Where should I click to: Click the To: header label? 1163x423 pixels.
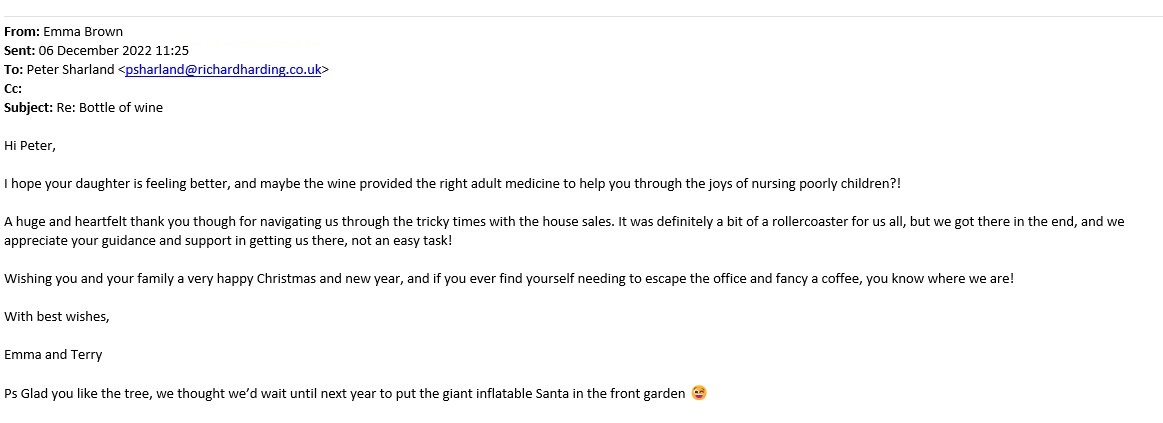click(x=13, y=70)
